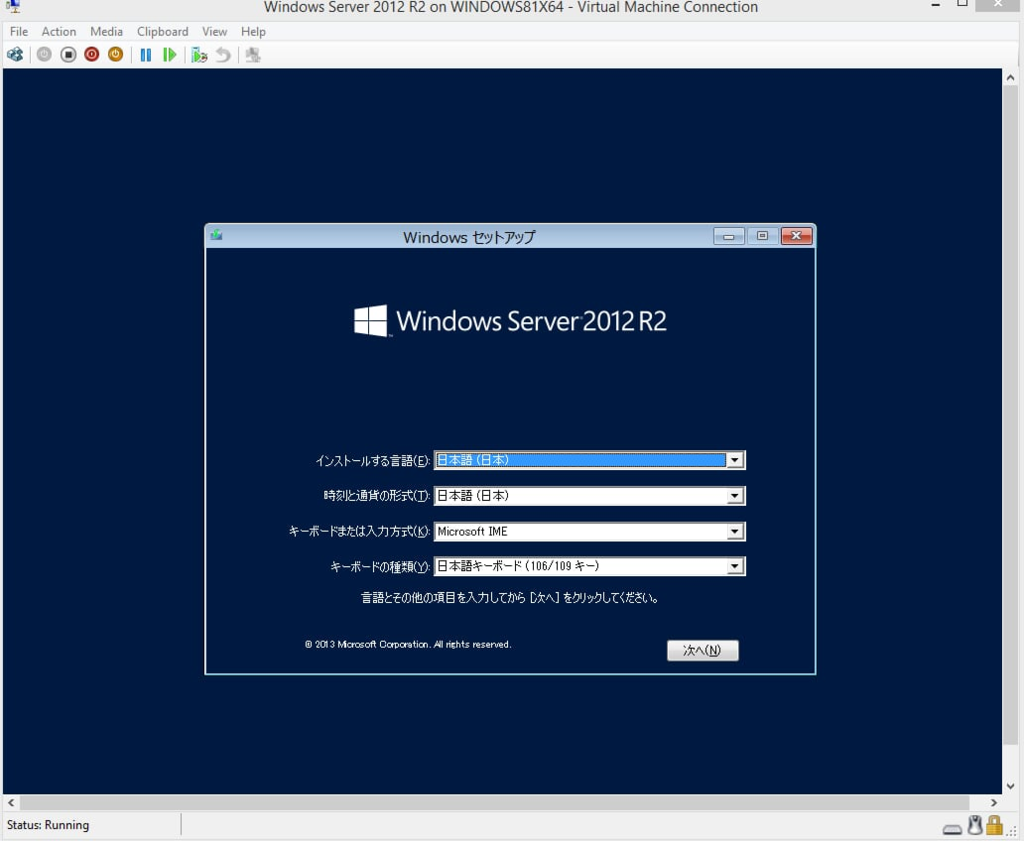Click the キーボードの種類 label

379,567
